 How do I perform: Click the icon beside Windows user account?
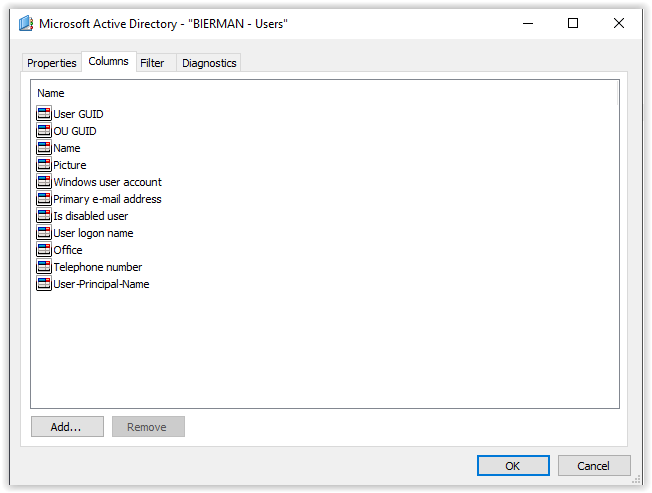click(44, 182)
